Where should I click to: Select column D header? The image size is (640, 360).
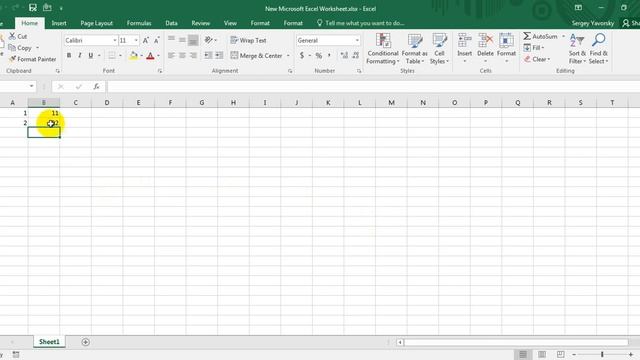click(107, 102)
